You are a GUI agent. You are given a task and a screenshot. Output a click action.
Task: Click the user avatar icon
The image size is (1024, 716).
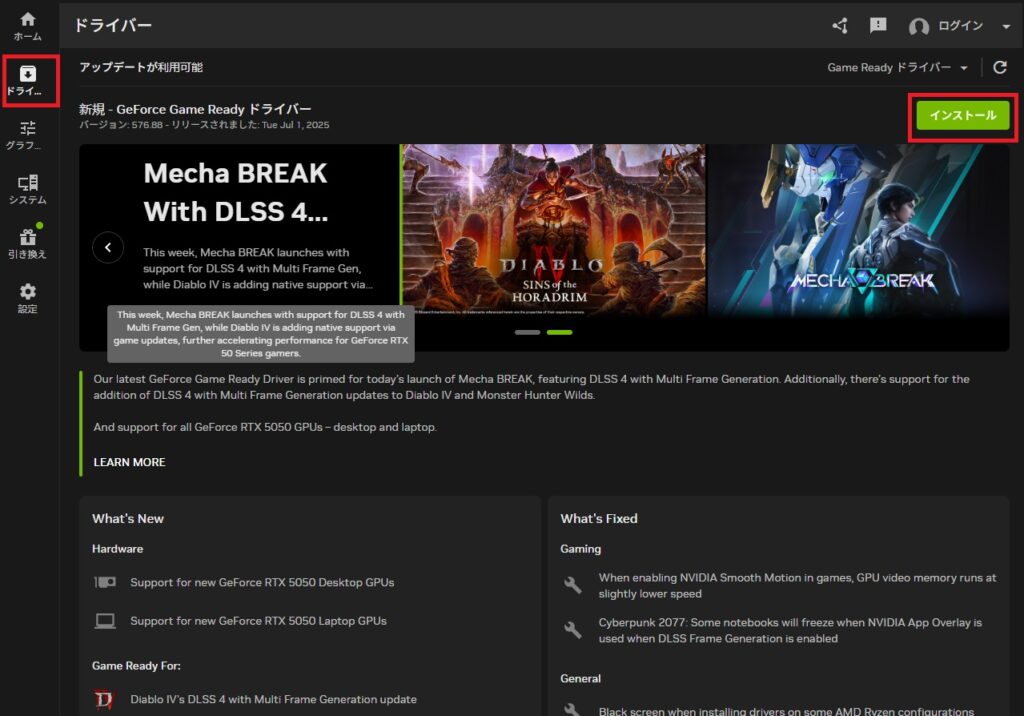click(x=918, y=27)
